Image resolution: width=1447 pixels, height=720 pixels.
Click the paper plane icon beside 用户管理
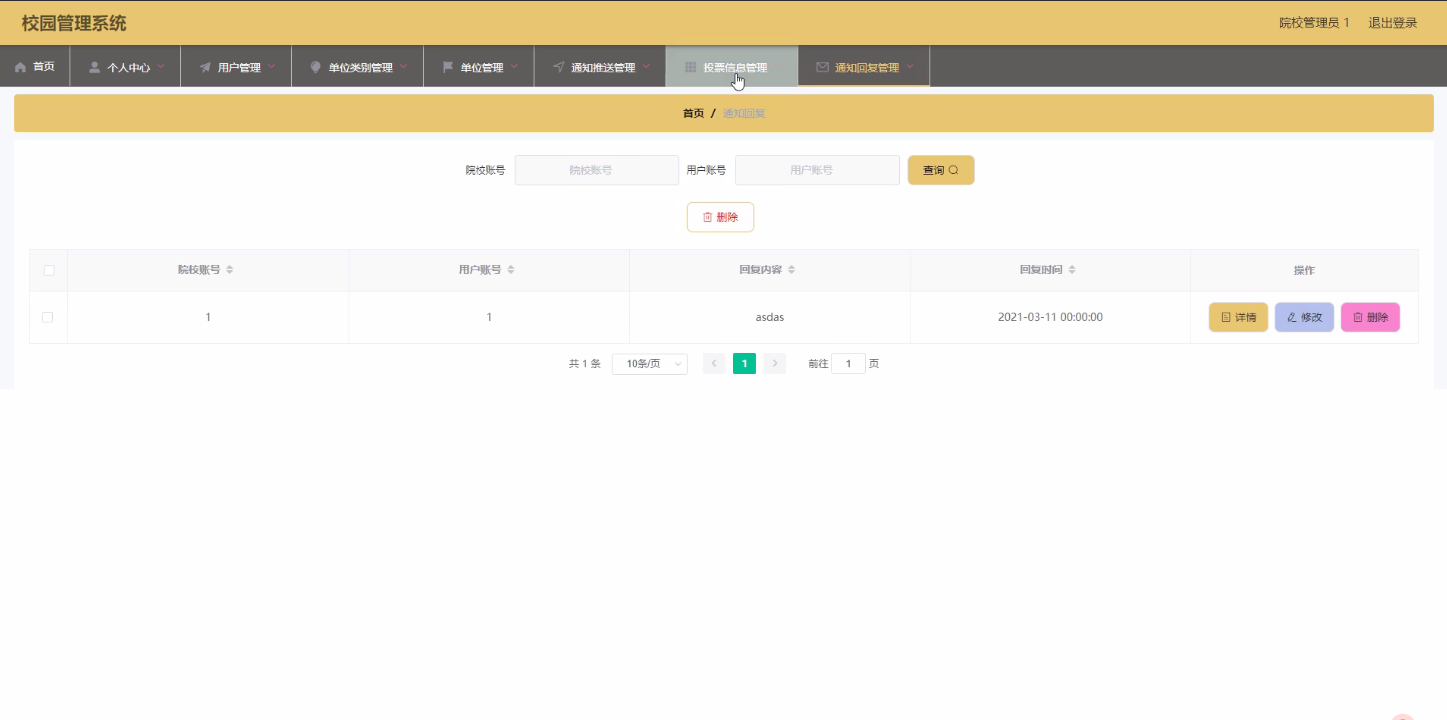click(x=205, y=67)
